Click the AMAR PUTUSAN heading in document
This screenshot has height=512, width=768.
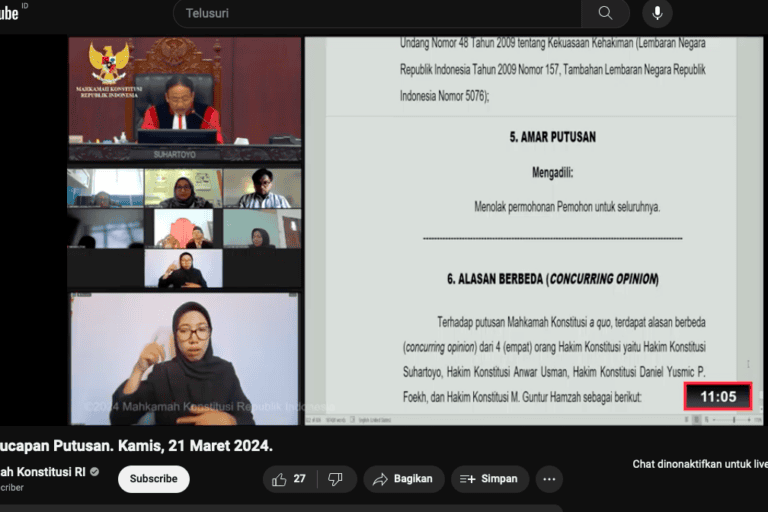[x=552, y=137]
